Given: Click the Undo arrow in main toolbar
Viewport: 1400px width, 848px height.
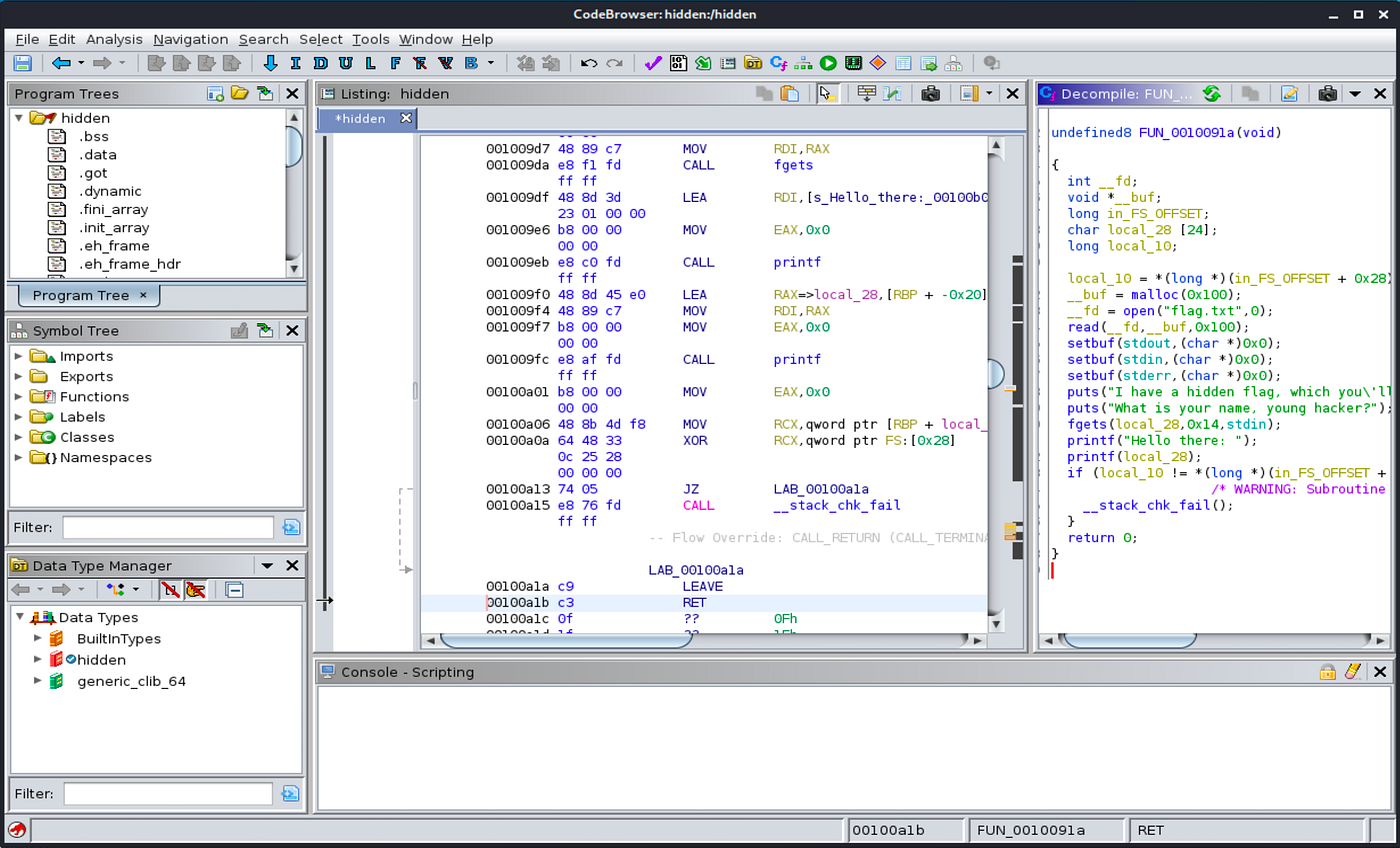Looking at the screenshot, I should click(589, 63).
